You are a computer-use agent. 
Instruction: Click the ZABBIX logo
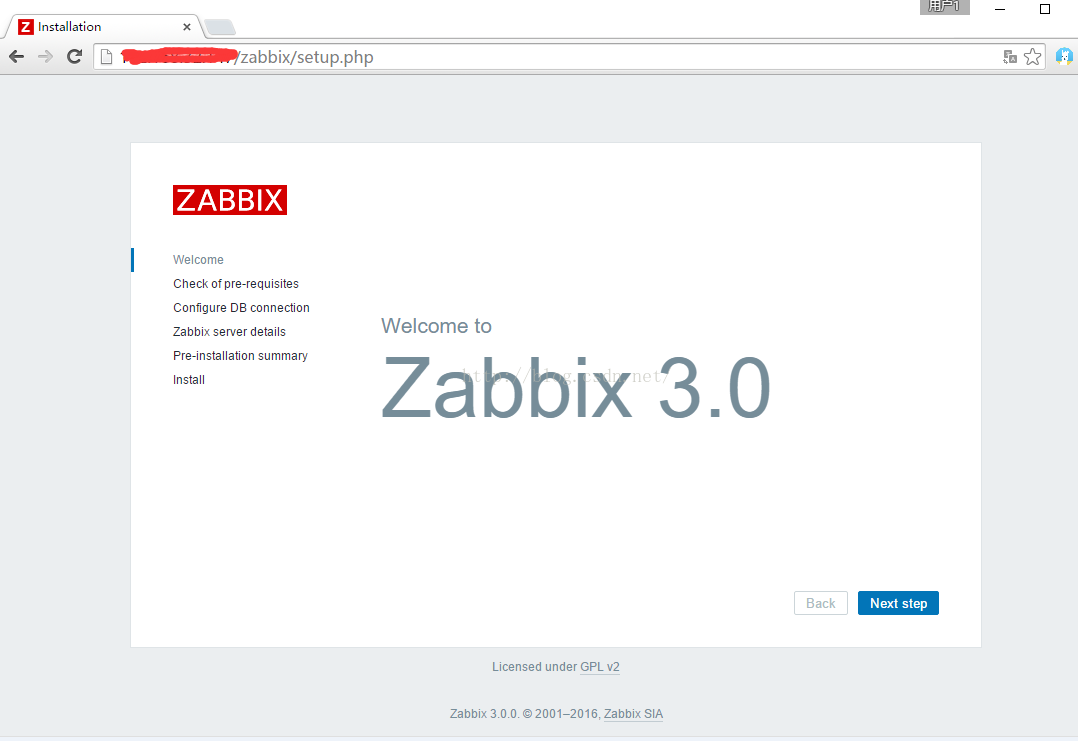click(230, 200)
